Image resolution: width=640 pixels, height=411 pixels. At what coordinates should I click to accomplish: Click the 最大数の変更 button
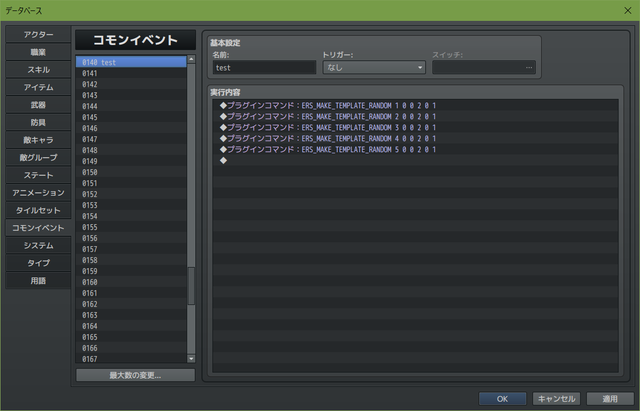tap(135, 375)
